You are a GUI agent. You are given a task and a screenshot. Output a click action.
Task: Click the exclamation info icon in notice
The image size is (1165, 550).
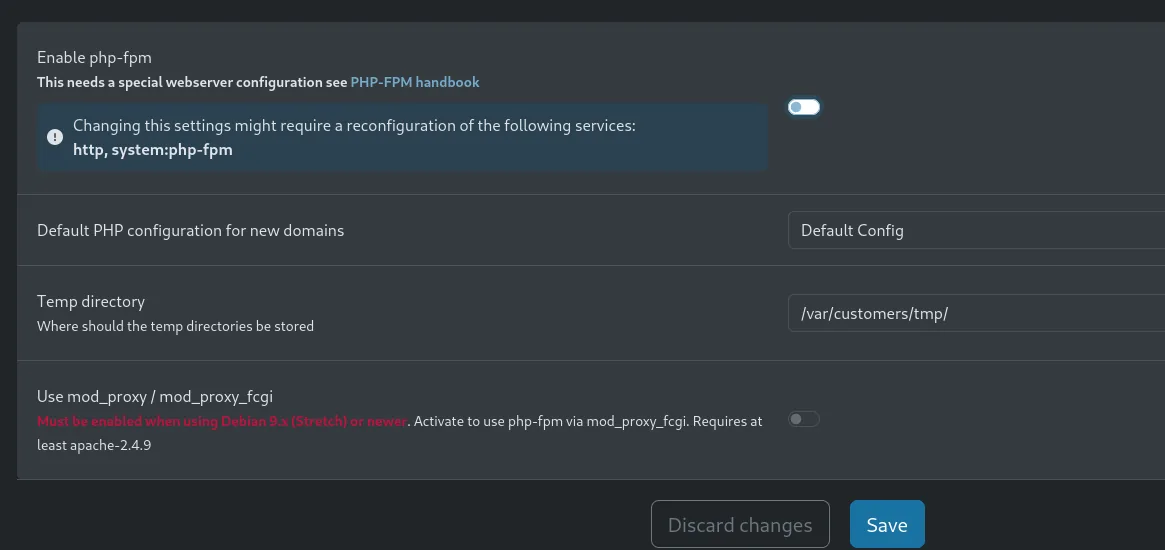point(55,137)
